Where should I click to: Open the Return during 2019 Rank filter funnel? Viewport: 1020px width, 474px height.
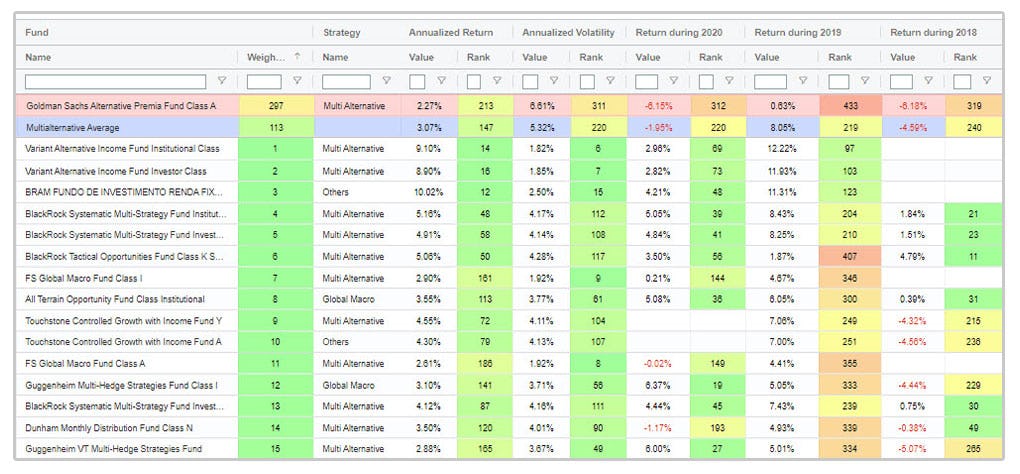865,81
